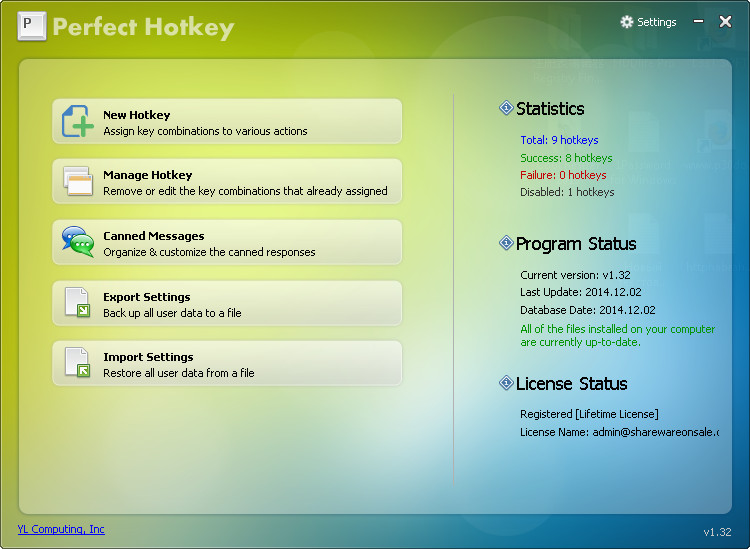750x549 pixels.
Task: Select 'Disabled: 1 hotkeys' text
Action: coord(567,192)
